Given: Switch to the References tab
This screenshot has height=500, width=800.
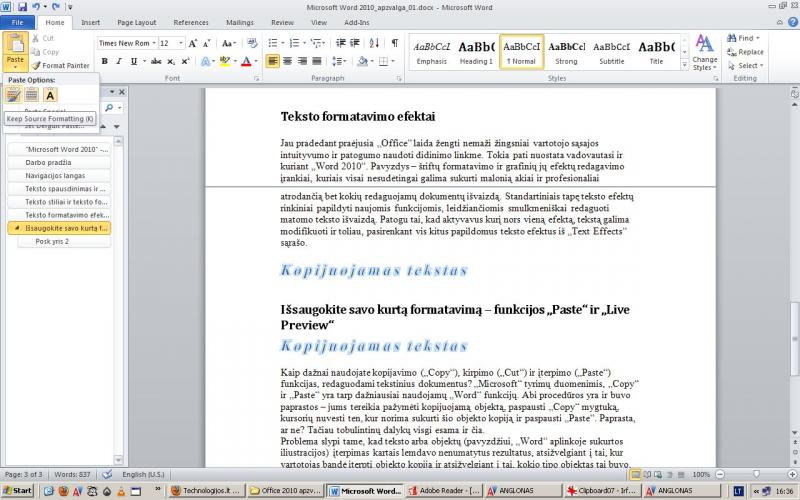Looking at the screenshot, I should coord(191,22).
